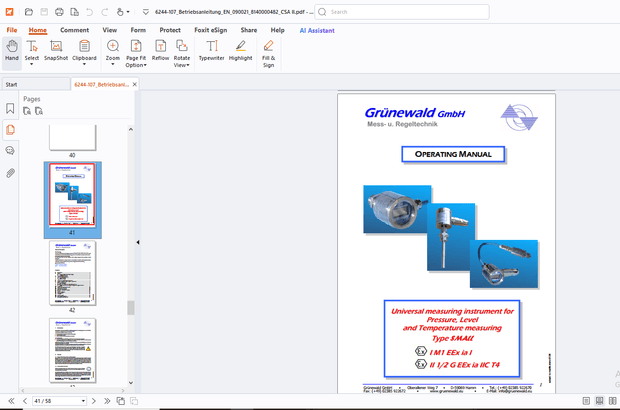Click the enlarge thumbnails icon in Pages panel
The height and width of the screenshot is (410, 620).
27,111
